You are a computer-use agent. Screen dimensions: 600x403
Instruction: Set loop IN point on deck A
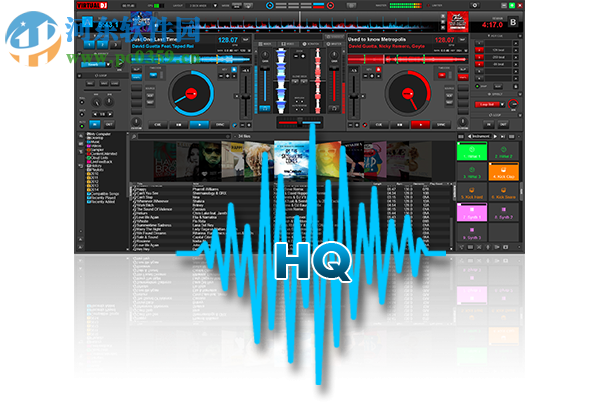coord(95,124)
